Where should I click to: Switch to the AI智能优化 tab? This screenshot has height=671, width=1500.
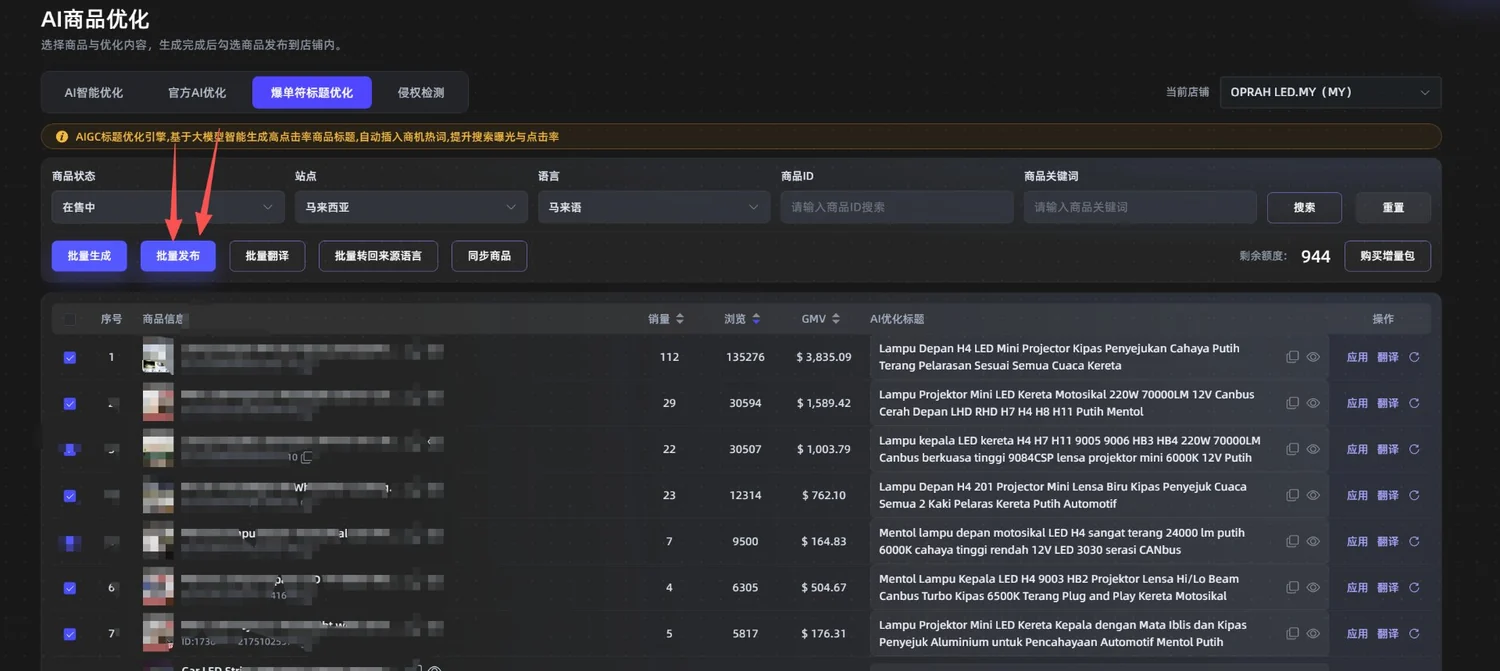[94, 92]
